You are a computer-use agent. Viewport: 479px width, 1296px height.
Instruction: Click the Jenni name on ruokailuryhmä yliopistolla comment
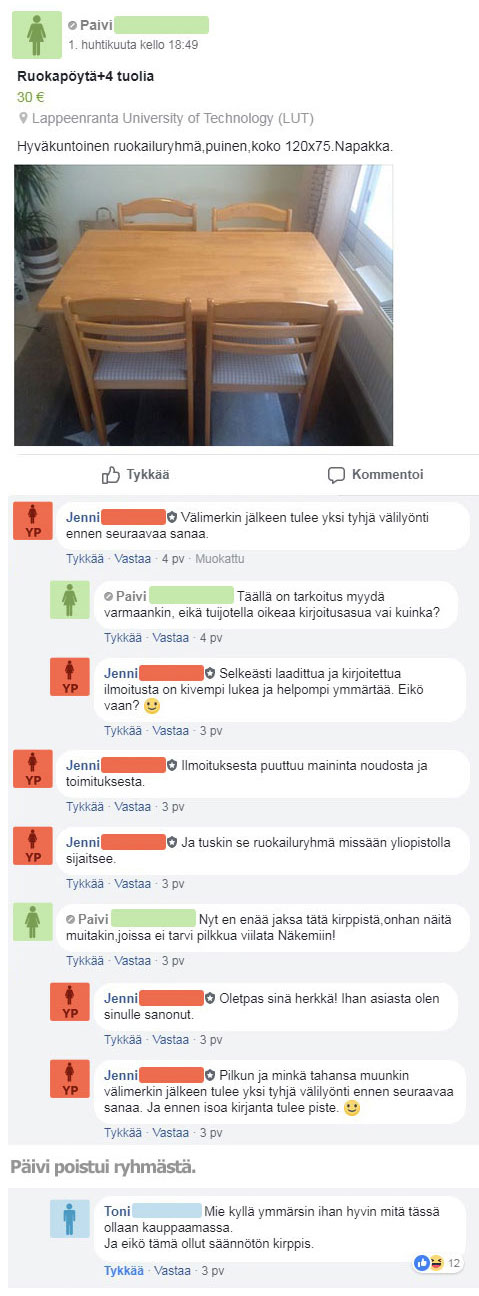(82, 842)
